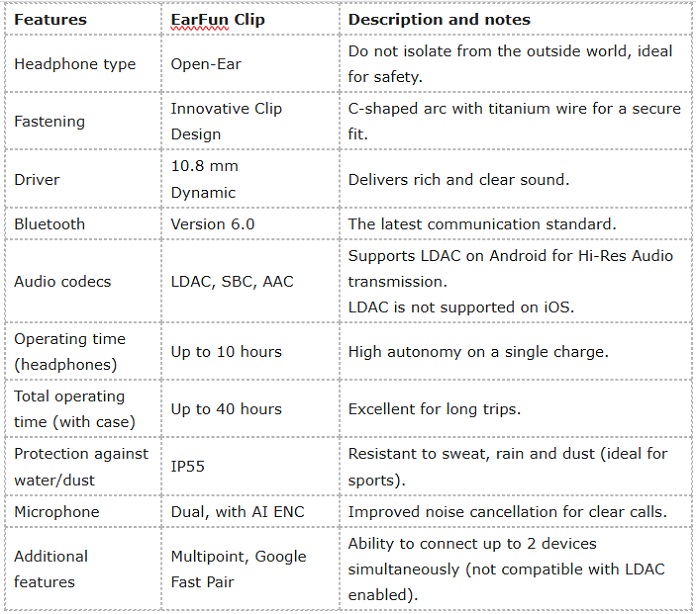Click the Up to 10 hours cell
The width and height of the screenshot is (696, 614).
tap(250, 352)
